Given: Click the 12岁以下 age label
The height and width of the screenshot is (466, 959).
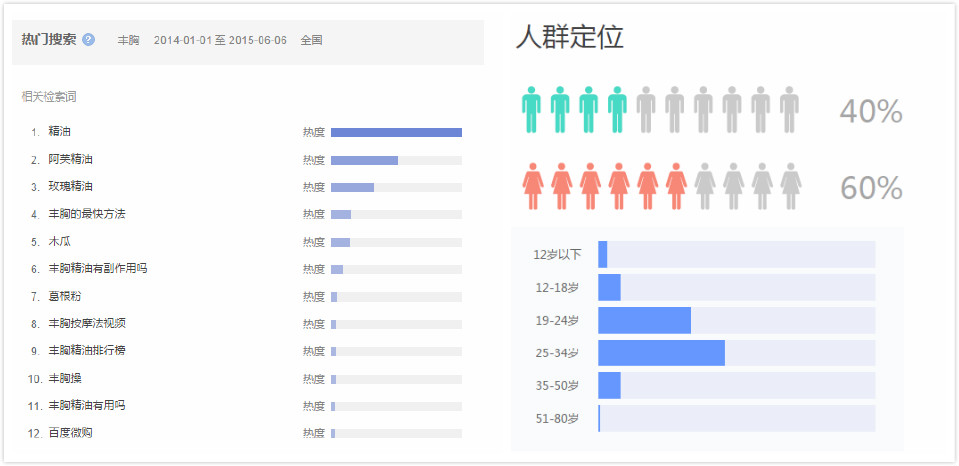Looking at the screenshot, I should 557,254.
